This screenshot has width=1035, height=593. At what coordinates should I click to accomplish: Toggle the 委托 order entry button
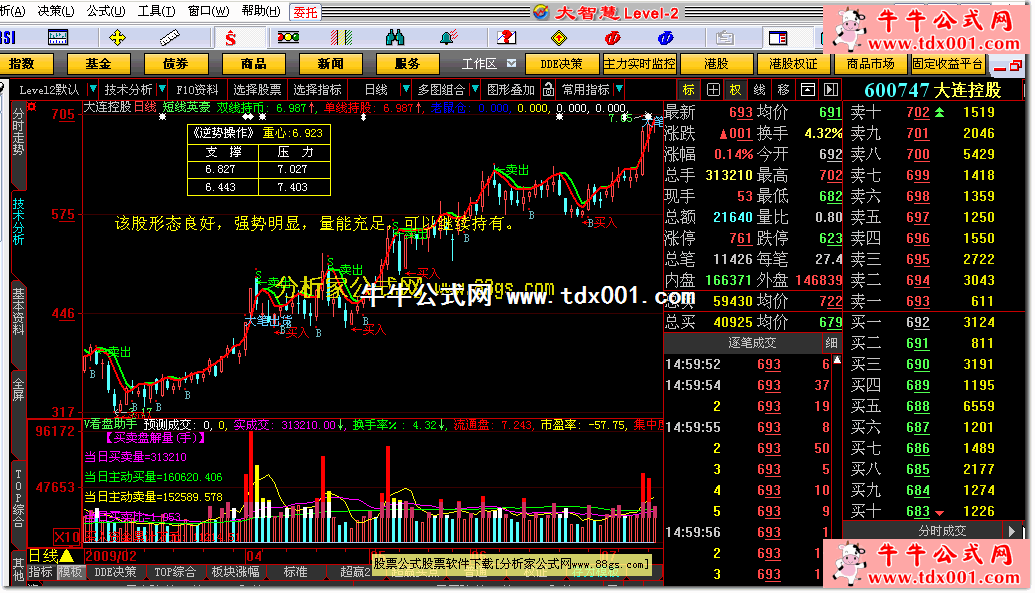coord(306,12)
